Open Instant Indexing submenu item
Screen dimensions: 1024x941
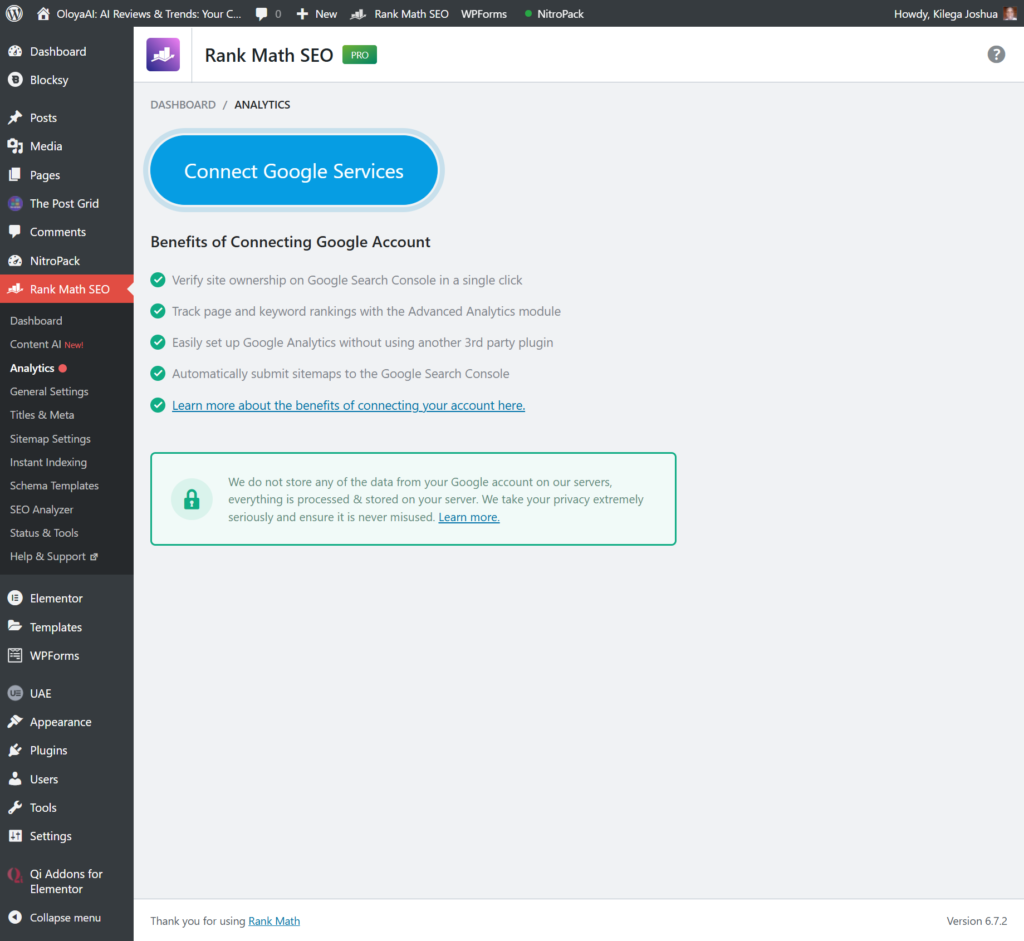click(48, 462)
